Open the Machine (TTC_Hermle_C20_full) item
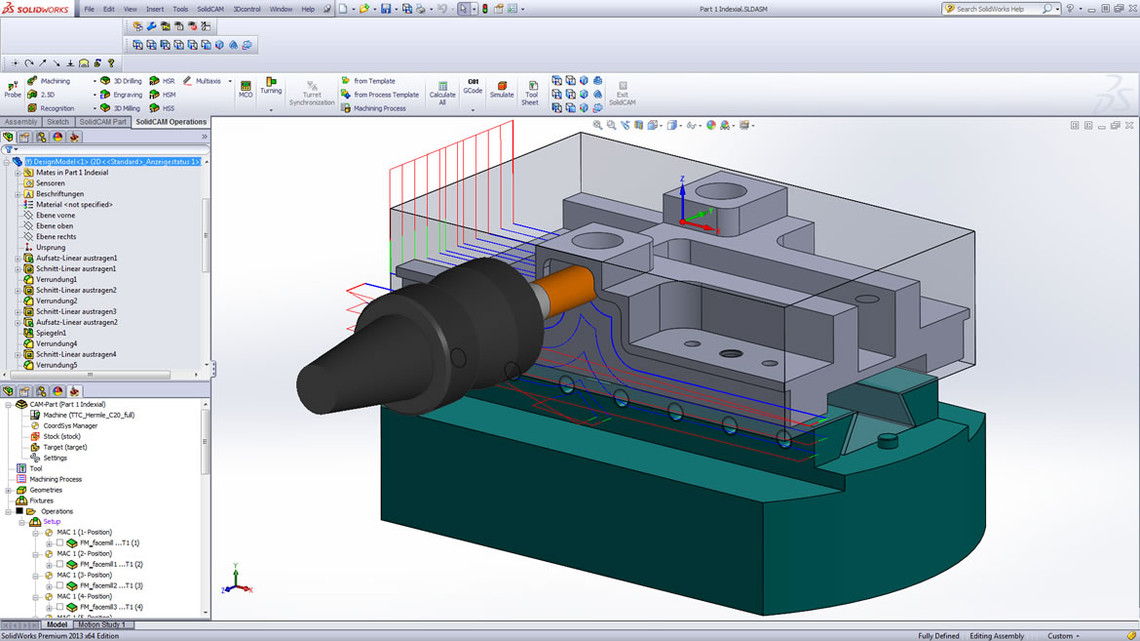 [82, 415]
